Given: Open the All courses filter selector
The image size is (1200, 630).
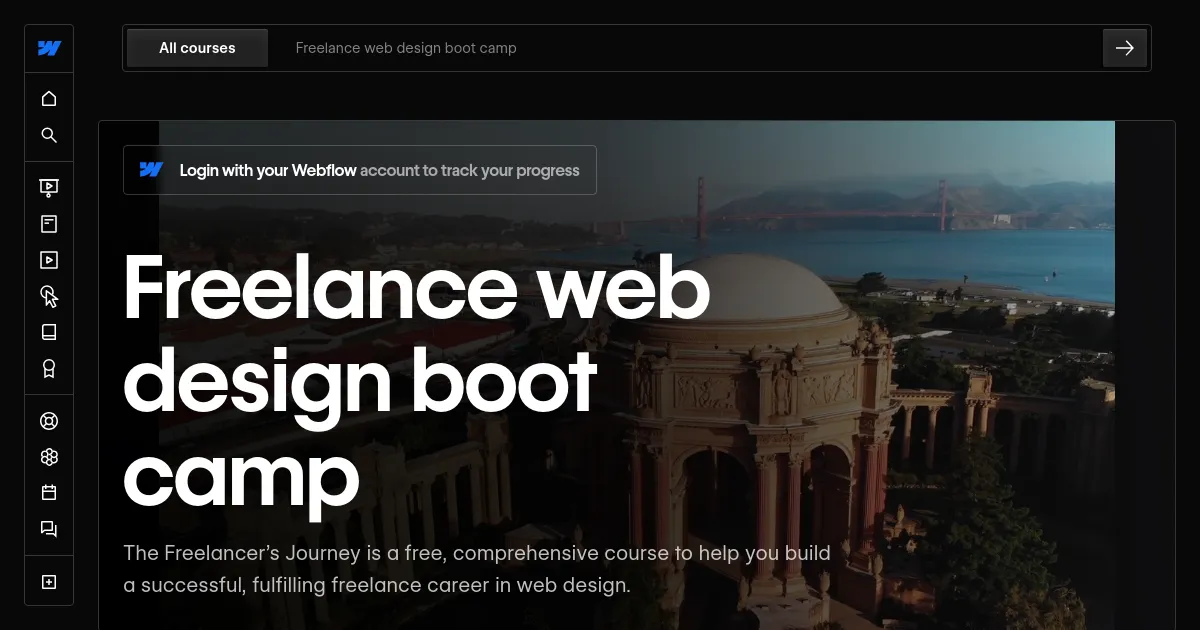Looking at the screenshot, I should (197, 47).
